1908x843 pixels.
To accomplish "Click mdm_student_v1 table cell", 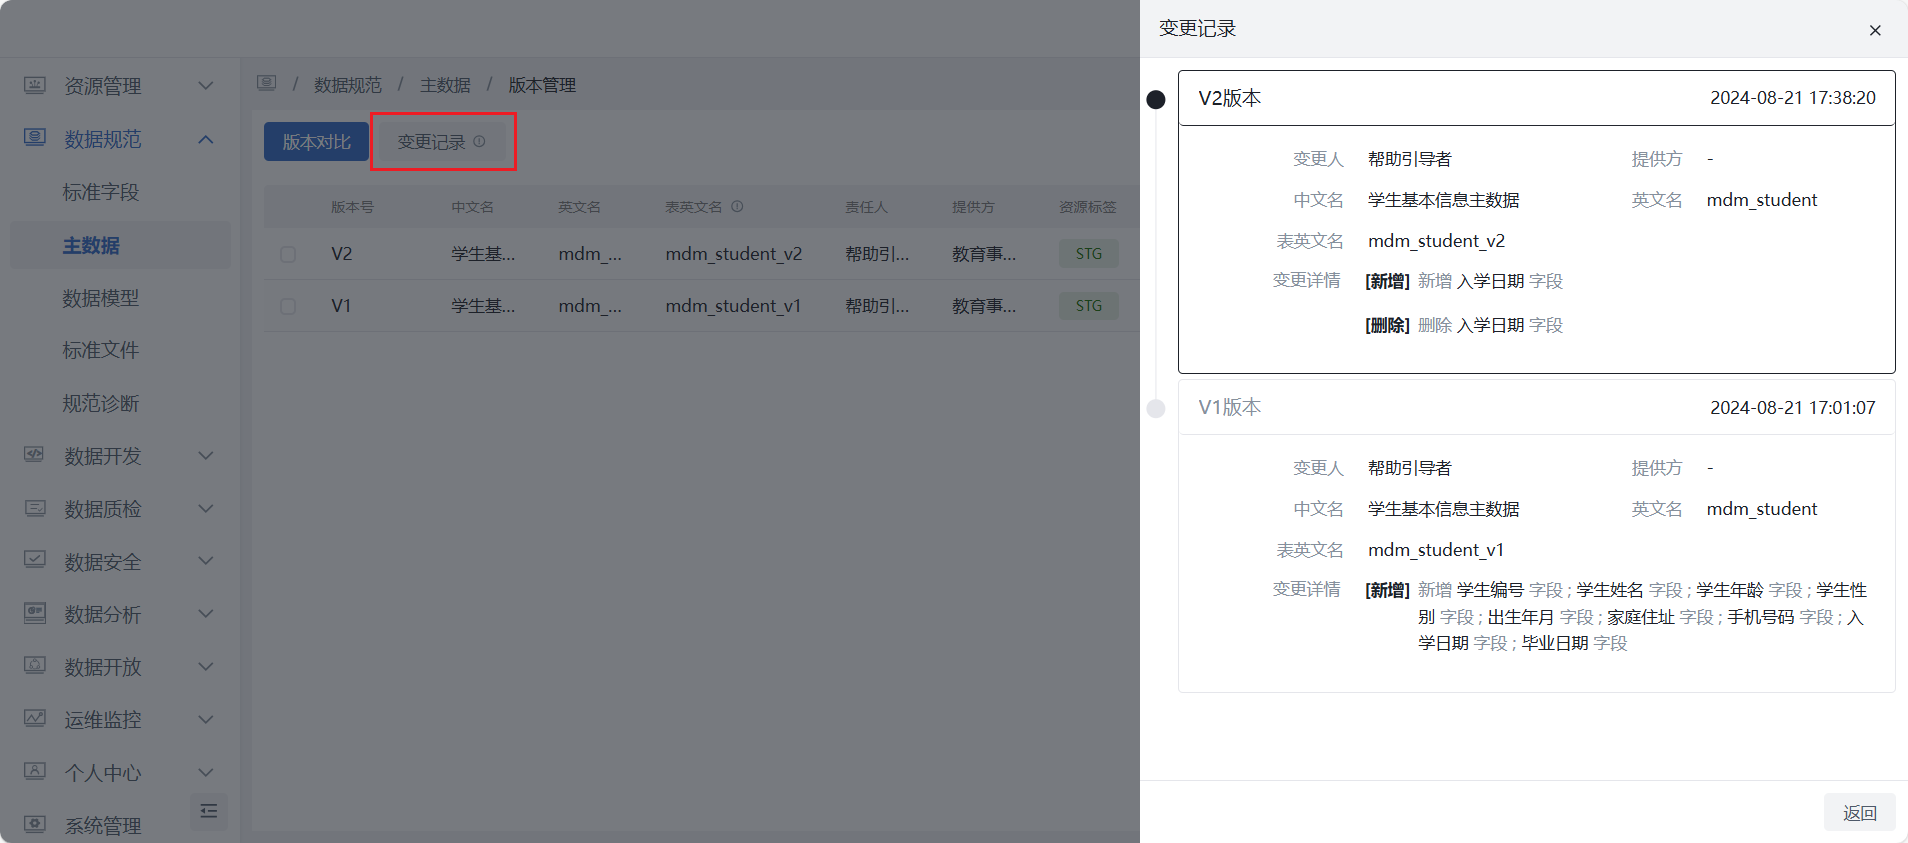I will point(734,306).
